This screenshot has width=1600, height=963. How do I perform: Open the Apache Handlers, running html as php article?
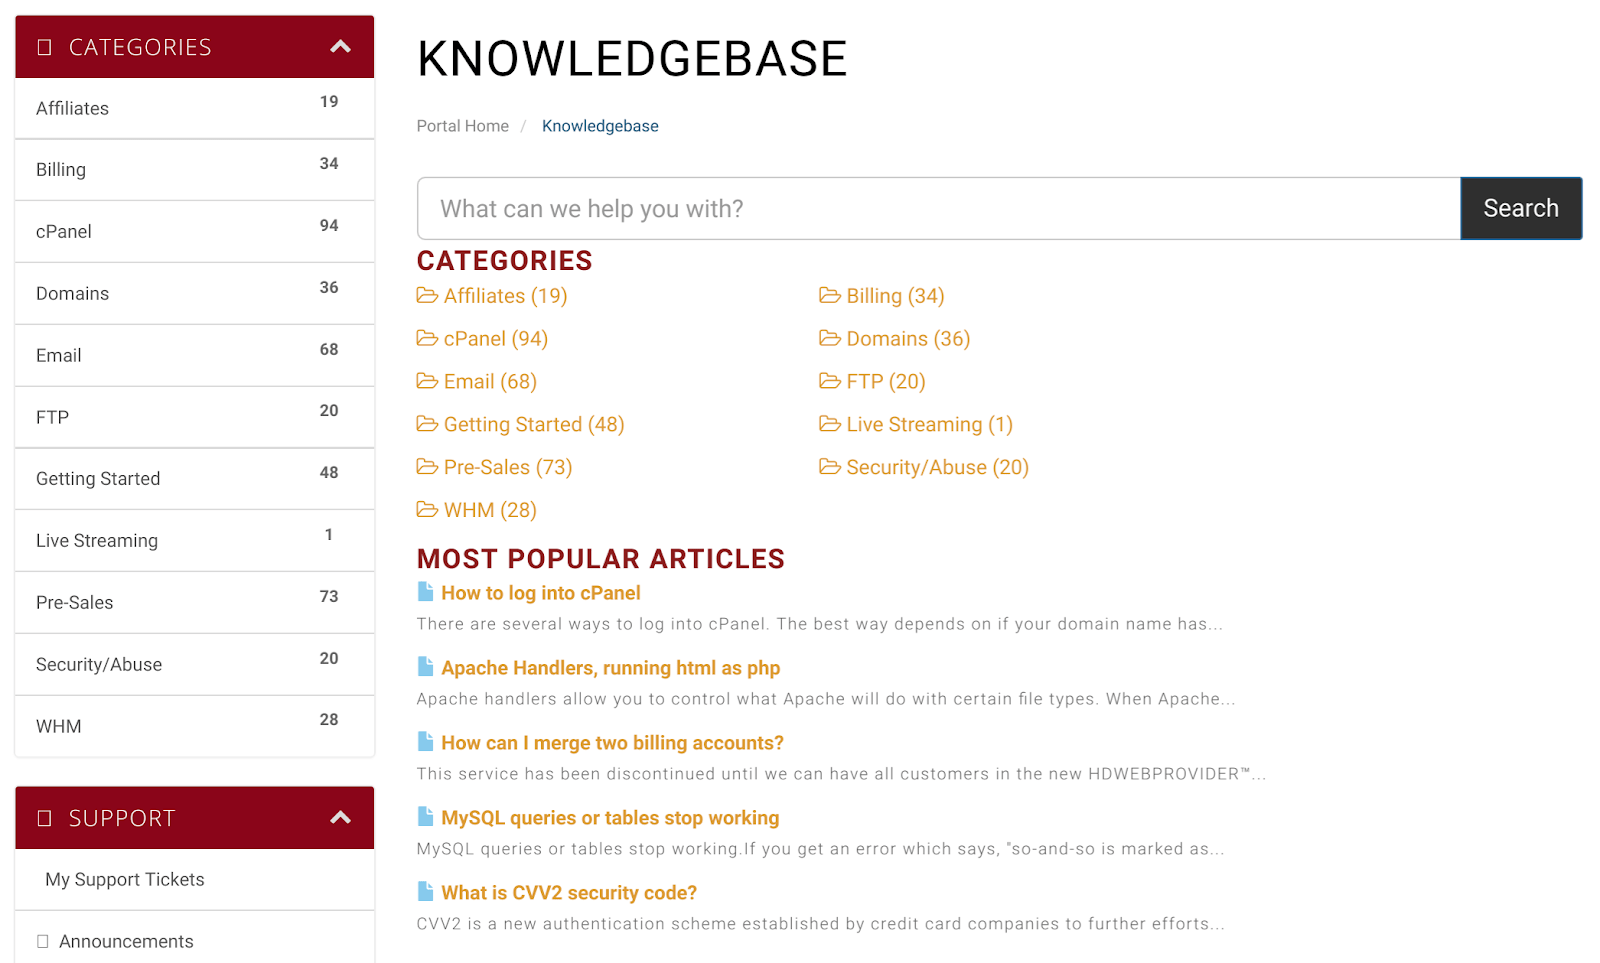click(x=610, y=667)
